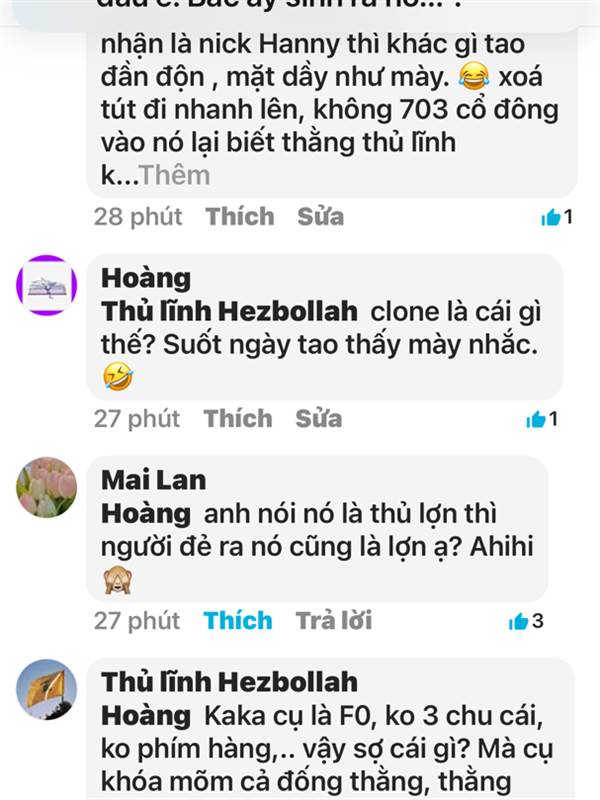Click Sửa under the 28 phút comment
Viewport: 600px width, 800px height.
[320, 216]
